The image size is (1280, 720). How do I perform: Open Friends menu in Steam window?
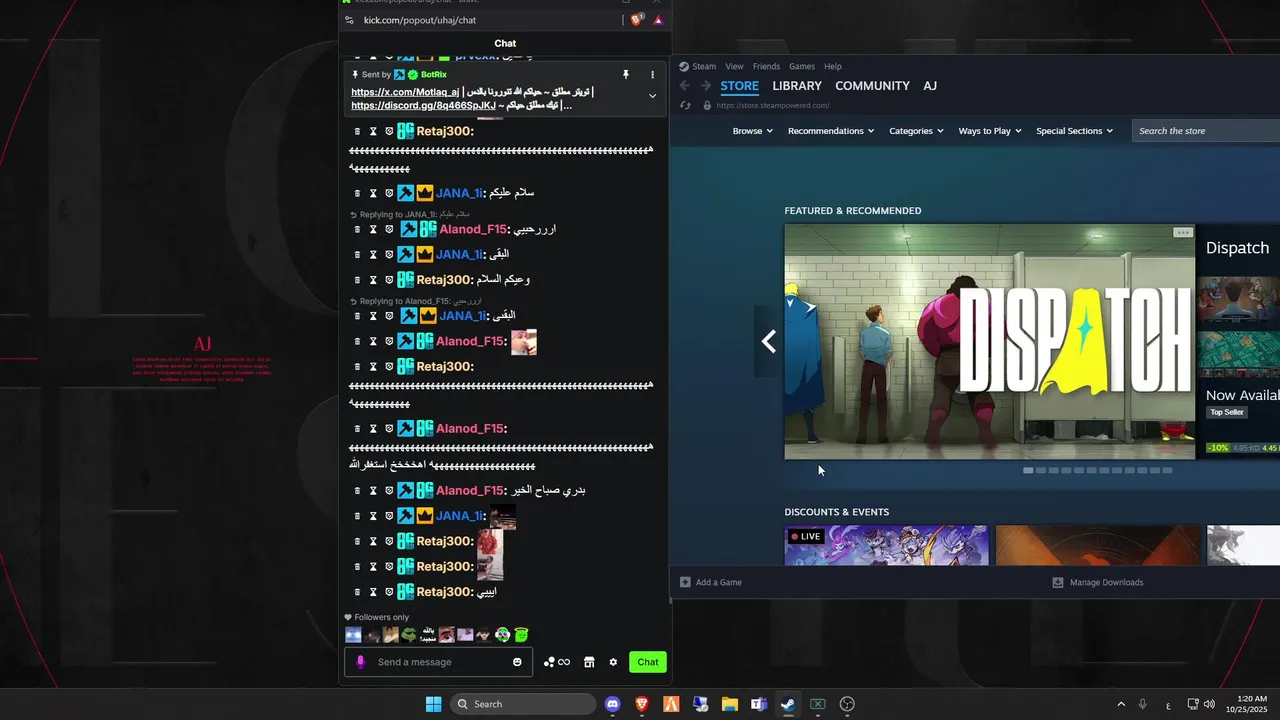pos(766,67)
